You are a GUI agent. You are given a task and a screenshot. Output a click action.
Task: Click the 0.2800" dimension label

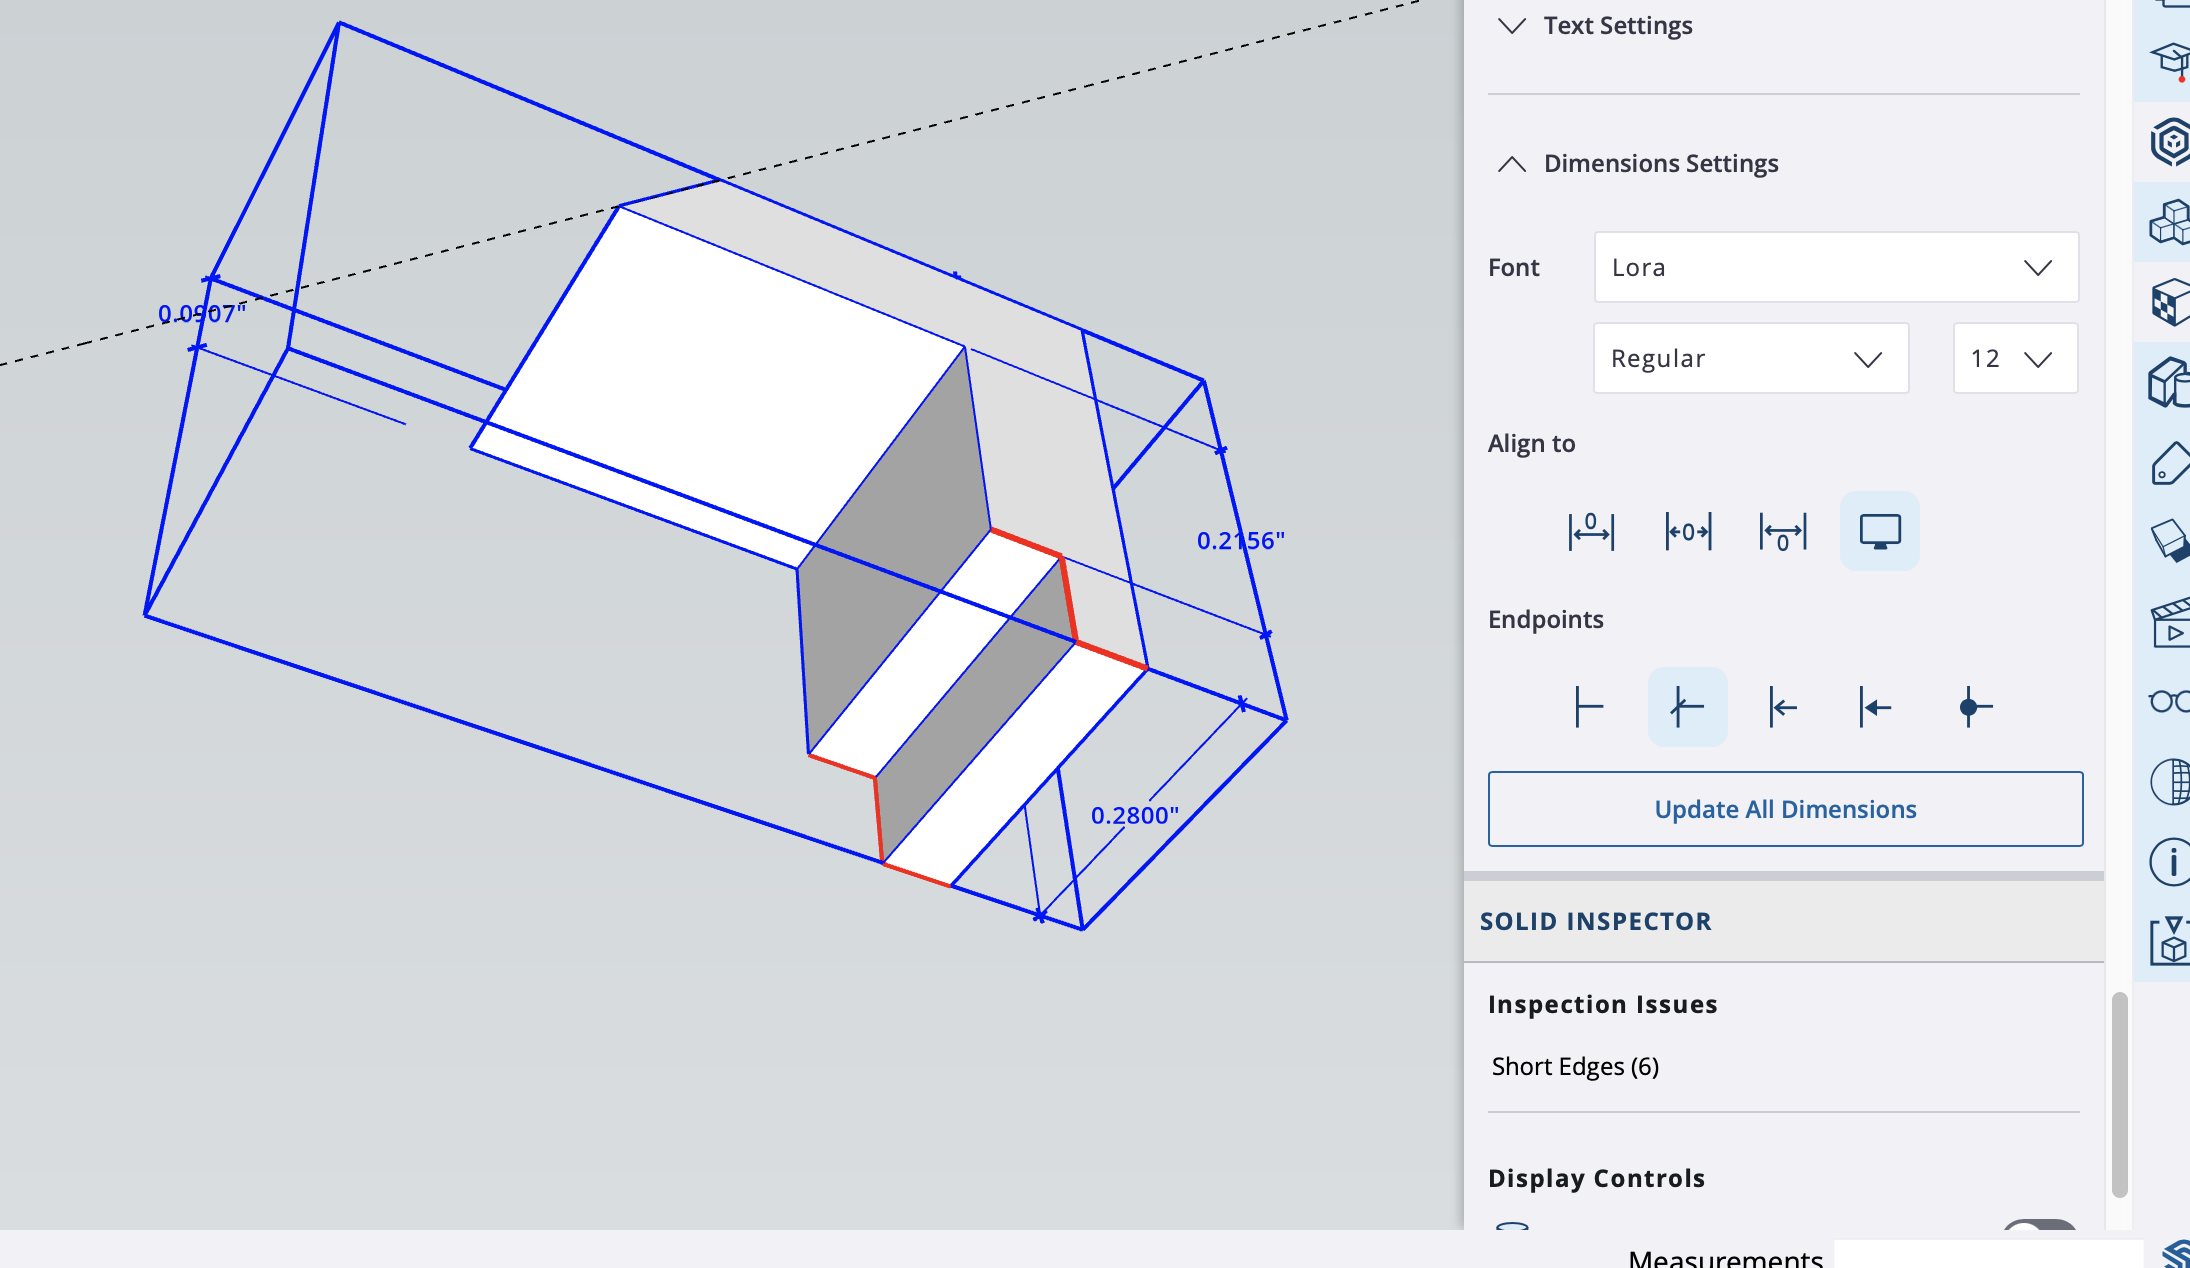click(1134, 815)
